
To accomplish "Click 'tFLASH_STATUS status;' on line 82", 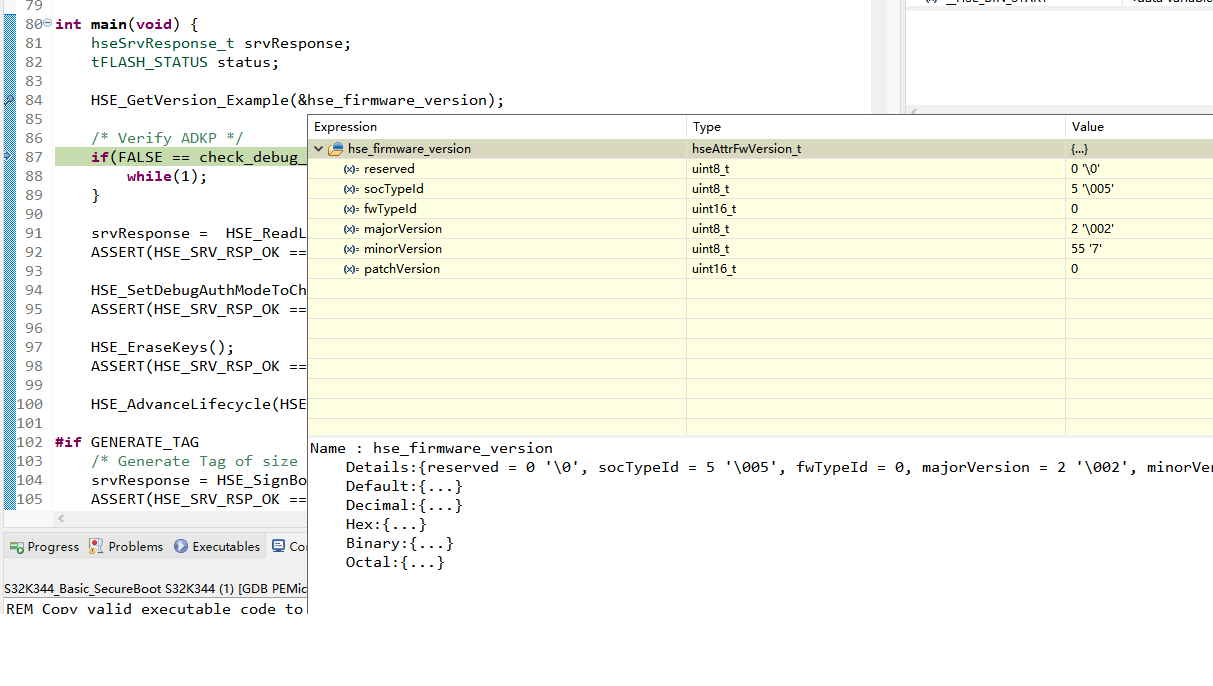I will pos(185,62).
